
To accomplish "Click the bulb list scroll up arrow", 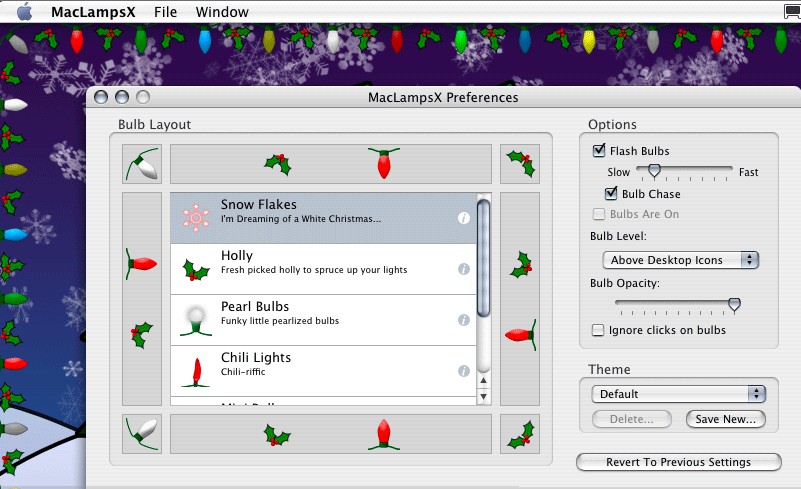I will [x=483, y=381].
